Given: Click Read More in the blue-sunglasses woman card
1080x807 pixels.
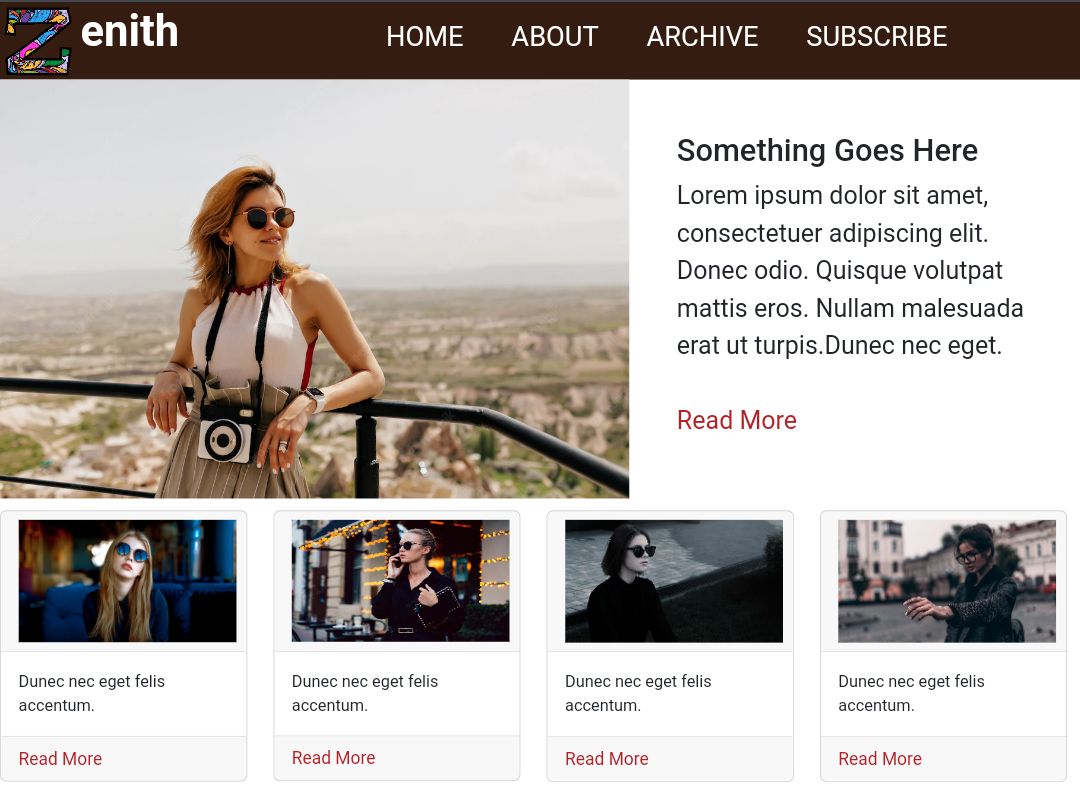Looking at the screenshot, I should [60, 759].
